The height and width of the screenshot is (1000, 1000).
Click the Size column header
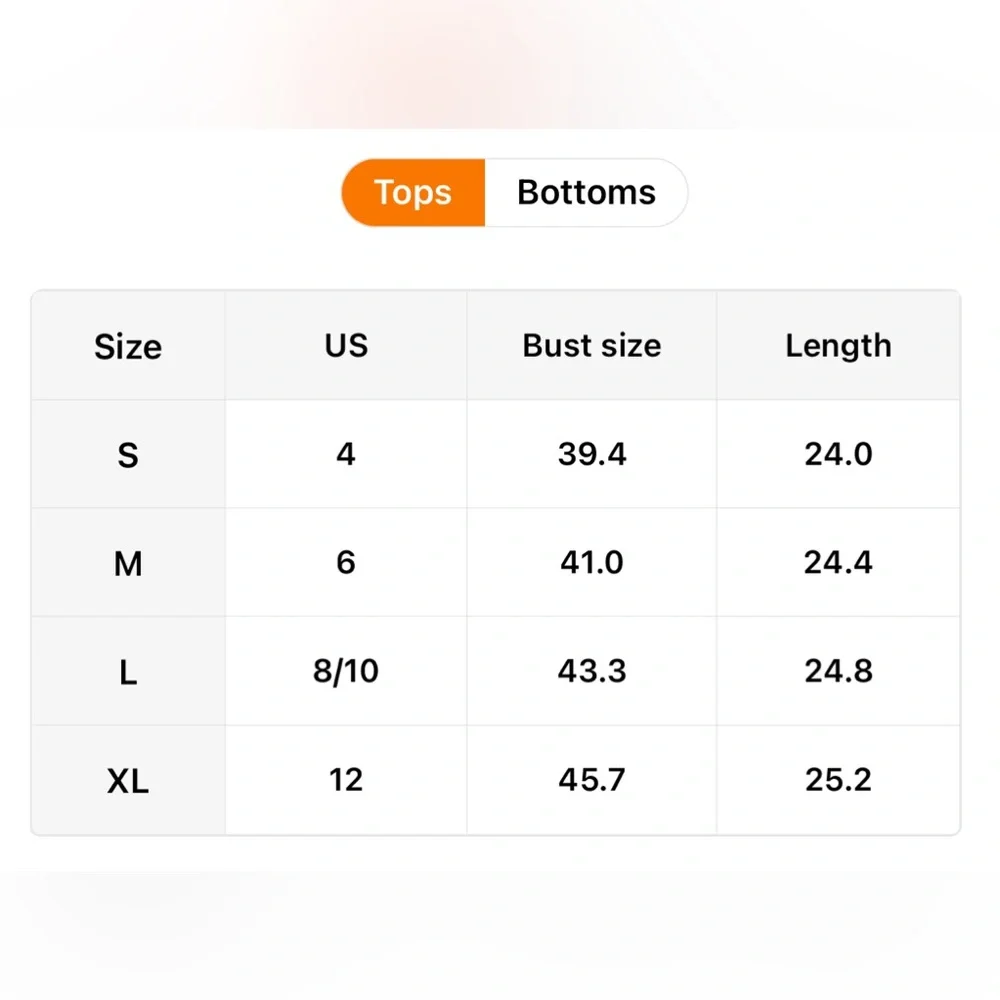128,346
